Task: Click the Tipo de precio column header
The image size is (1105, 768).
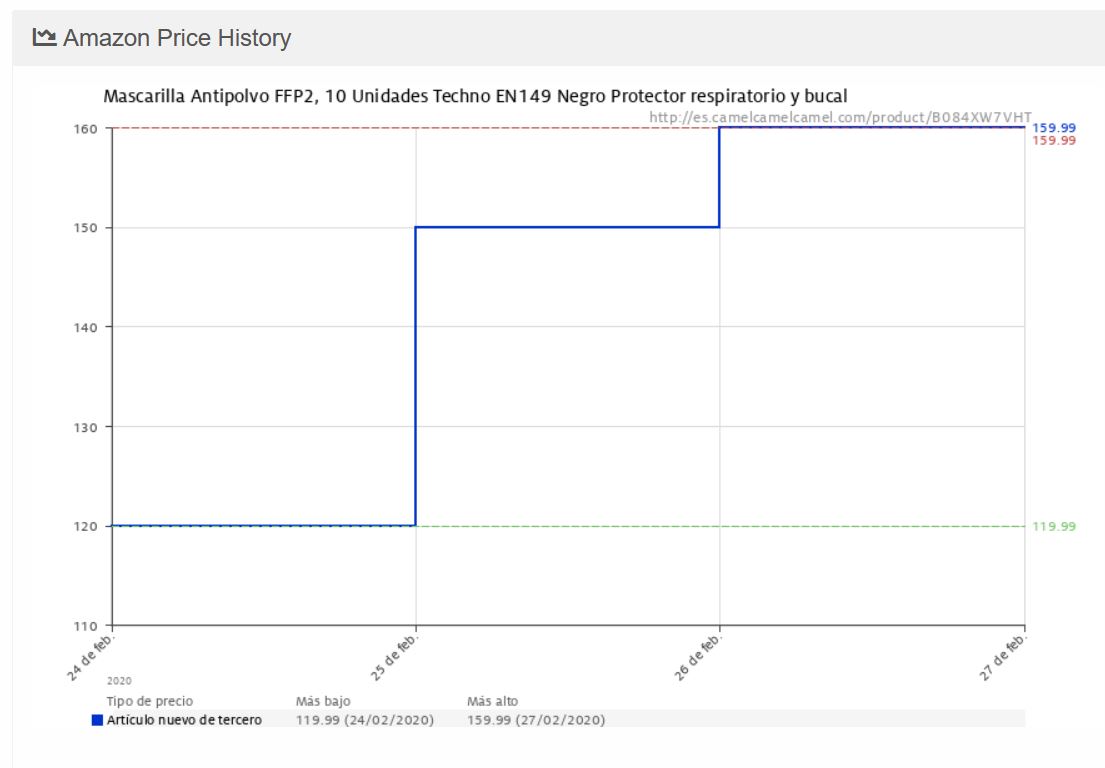Action: 149,701
